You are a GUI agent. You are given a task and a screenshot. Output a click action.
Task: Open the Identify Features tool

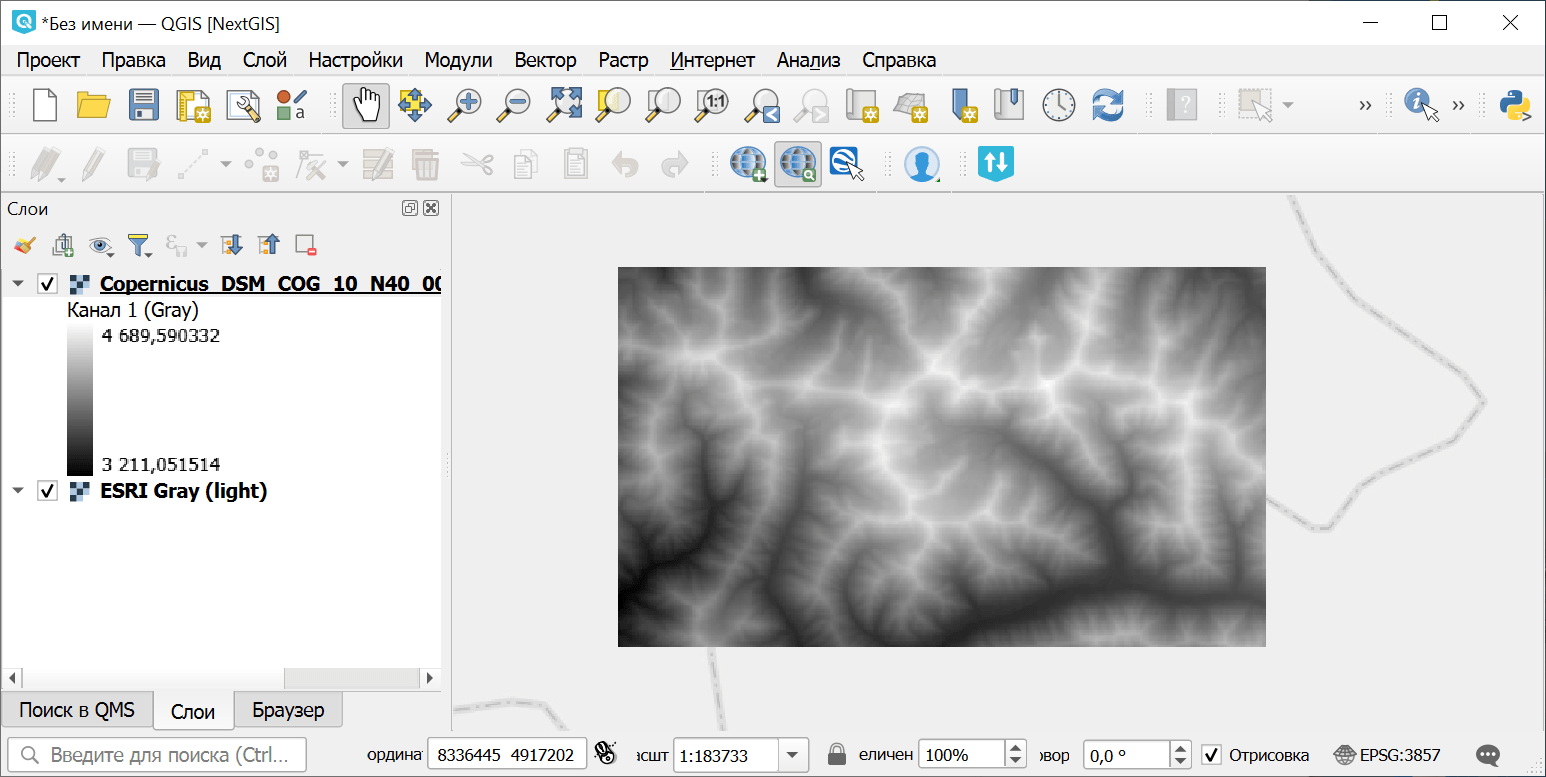[1420, 104]
